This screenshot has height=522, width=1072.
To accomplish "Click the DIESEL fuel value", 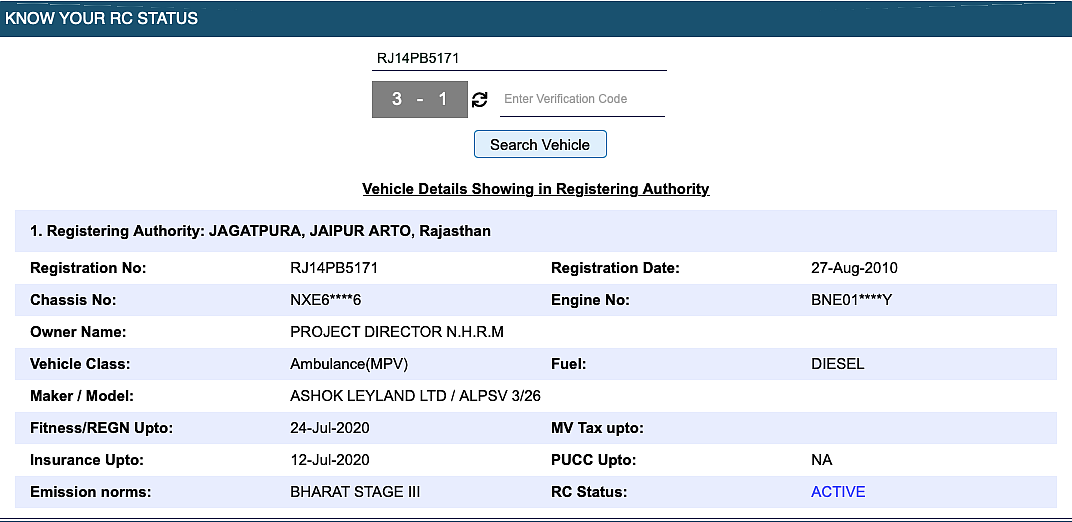I will coord(838,364).
